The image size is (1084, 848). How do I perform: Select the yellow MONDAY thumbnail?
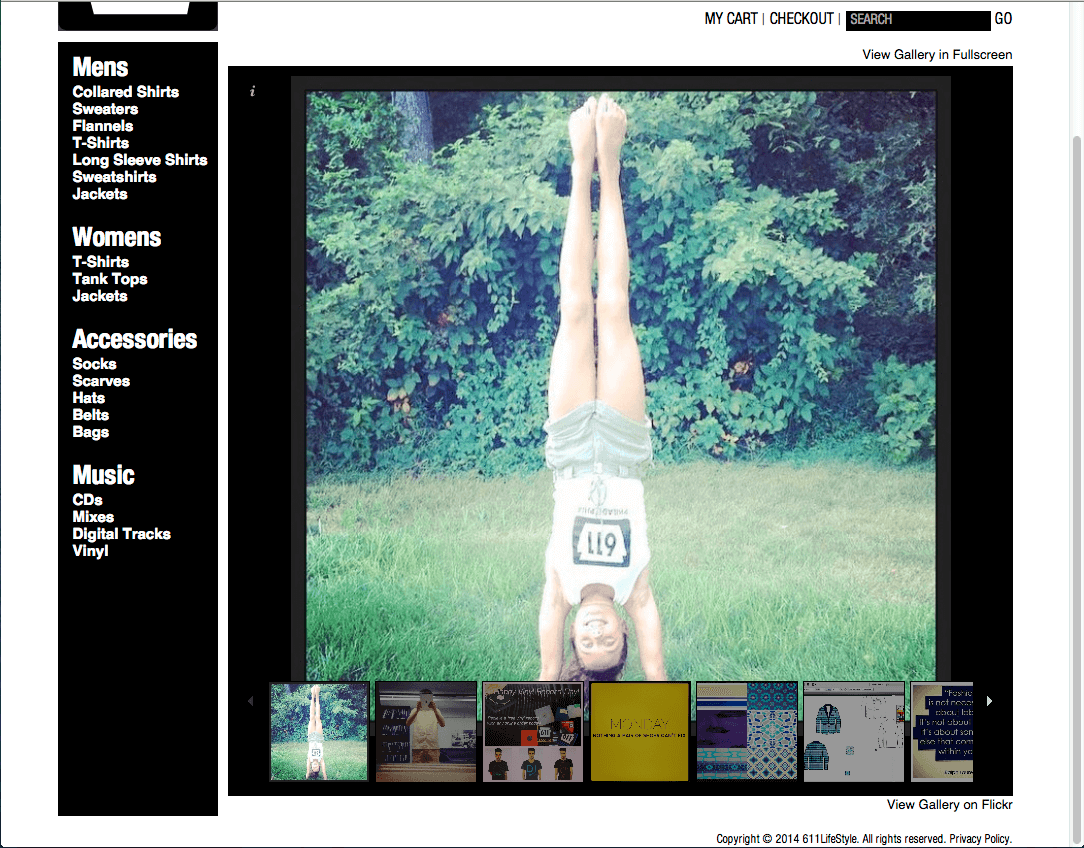(x=640, y=731)
